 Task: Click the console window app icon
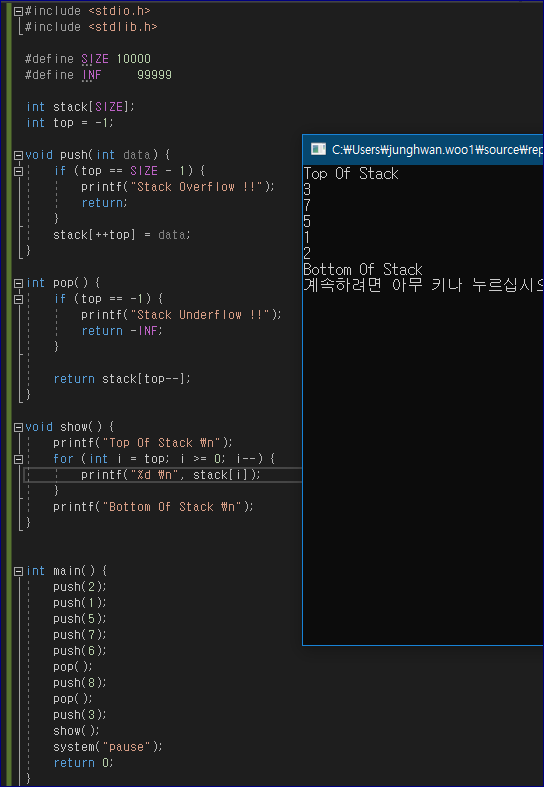click(318, 149)
